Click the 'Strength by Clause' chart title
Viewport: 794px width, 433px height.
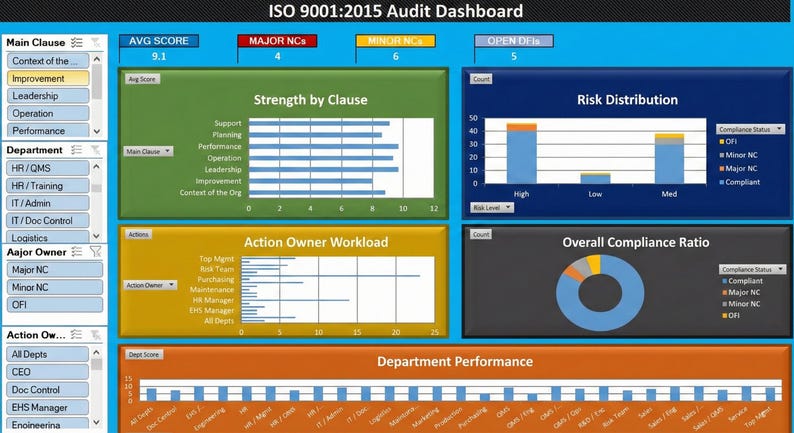tap(310, 100)
